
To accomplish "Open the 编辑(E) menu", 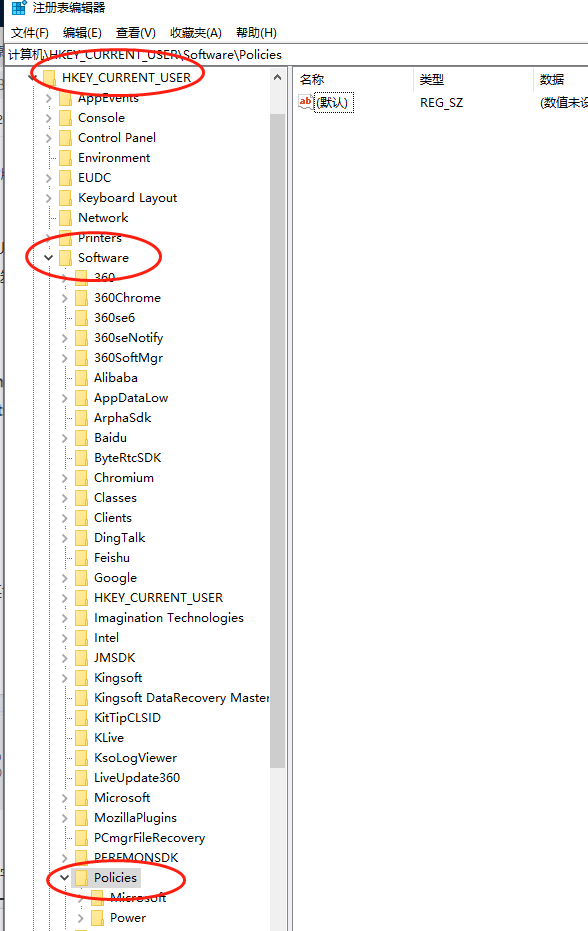I will 82,33.
